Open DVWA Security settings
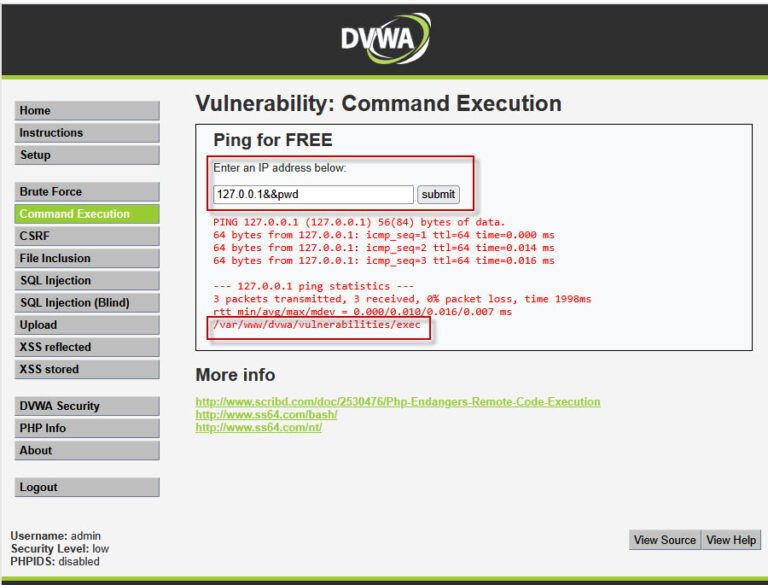 [87, 406]
